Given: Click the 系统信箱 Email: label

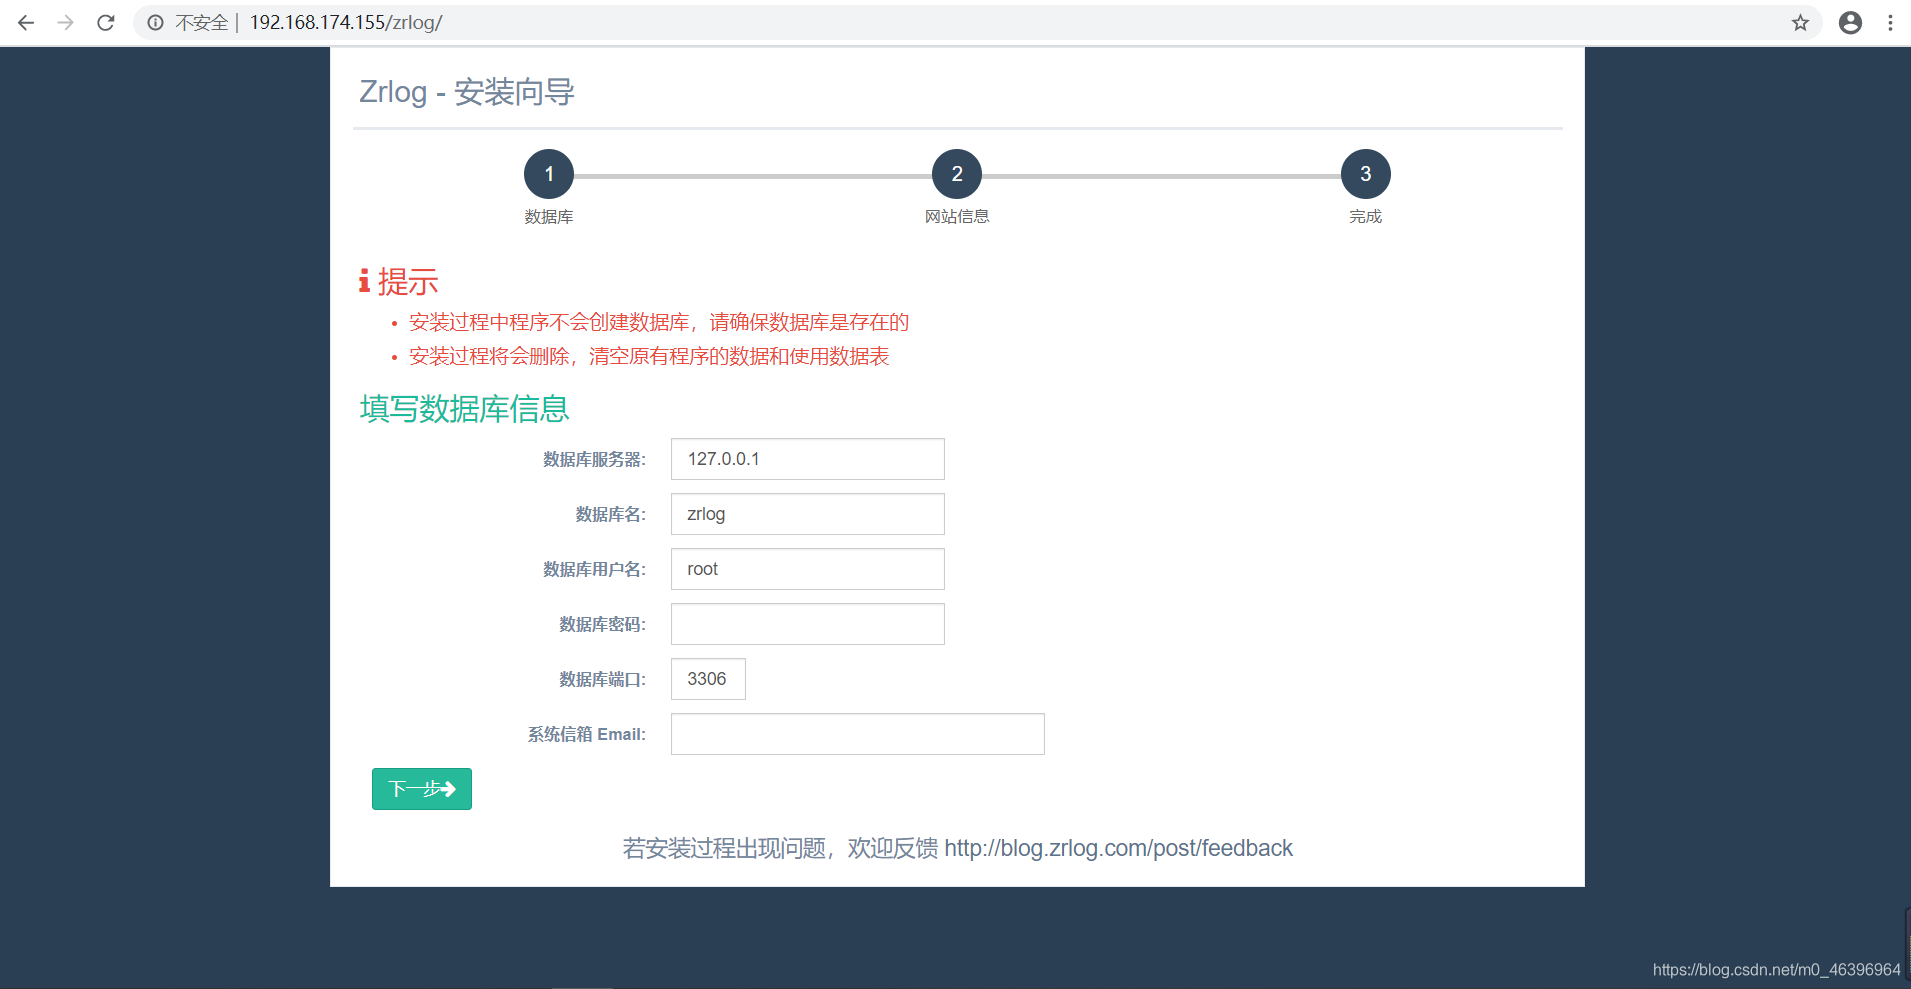Looking at the screenshot, I should tap(587, 734).
